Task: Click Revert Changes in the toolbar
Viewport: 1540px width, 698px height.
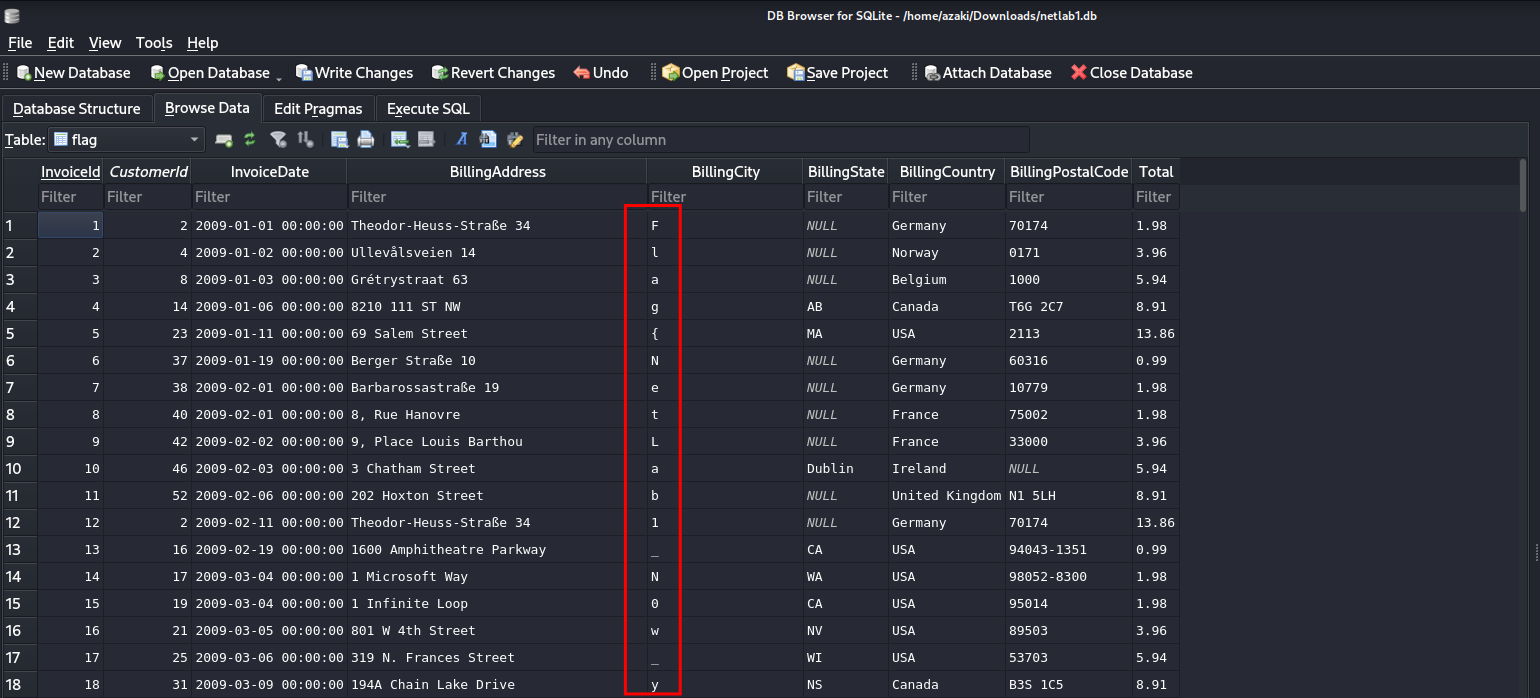Action: point(493,73)
